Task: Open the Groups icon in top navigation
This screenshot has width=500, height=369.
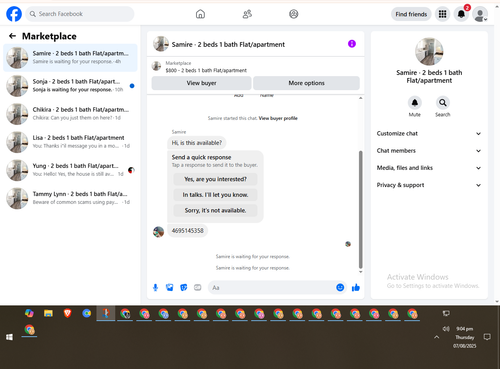Action: click(x=294, y=14)
